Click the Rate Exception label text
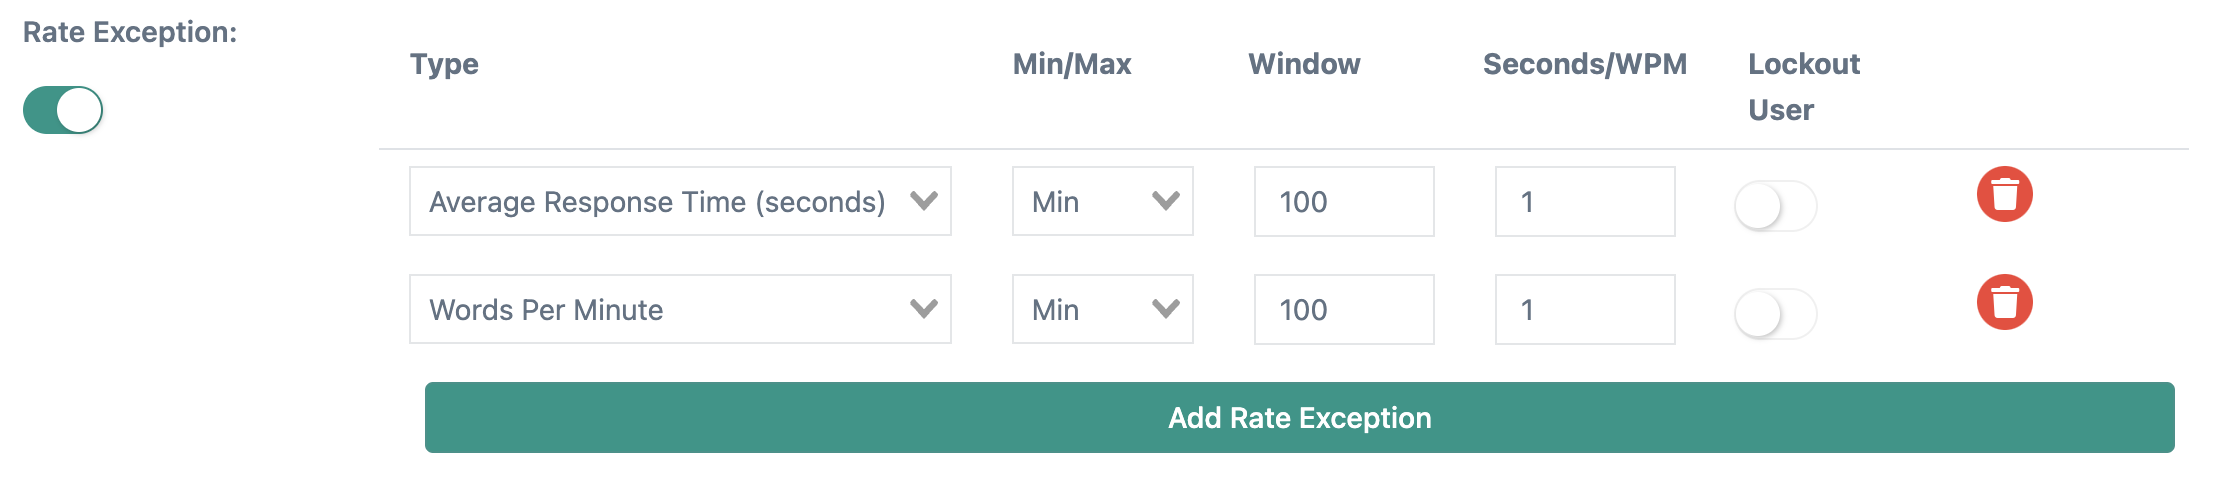 tap(130, 33)
